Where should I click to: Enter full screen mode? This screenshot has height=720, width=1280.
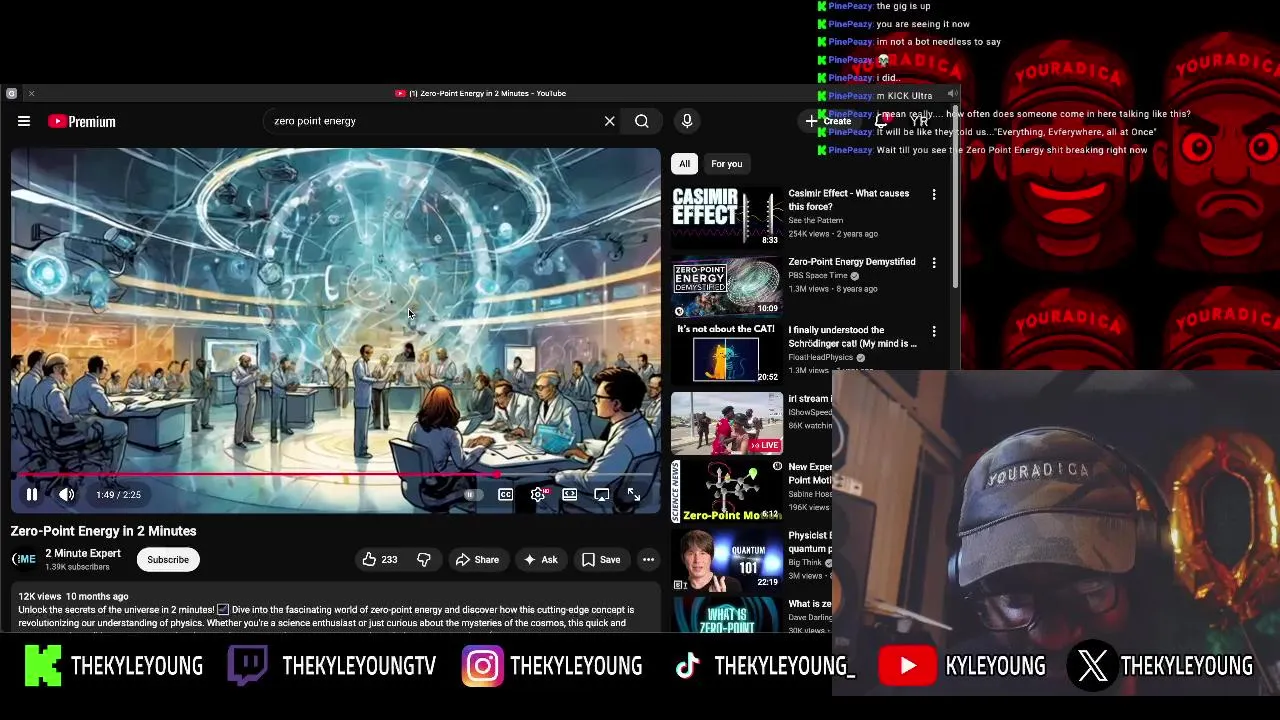(x=634, y=494)
